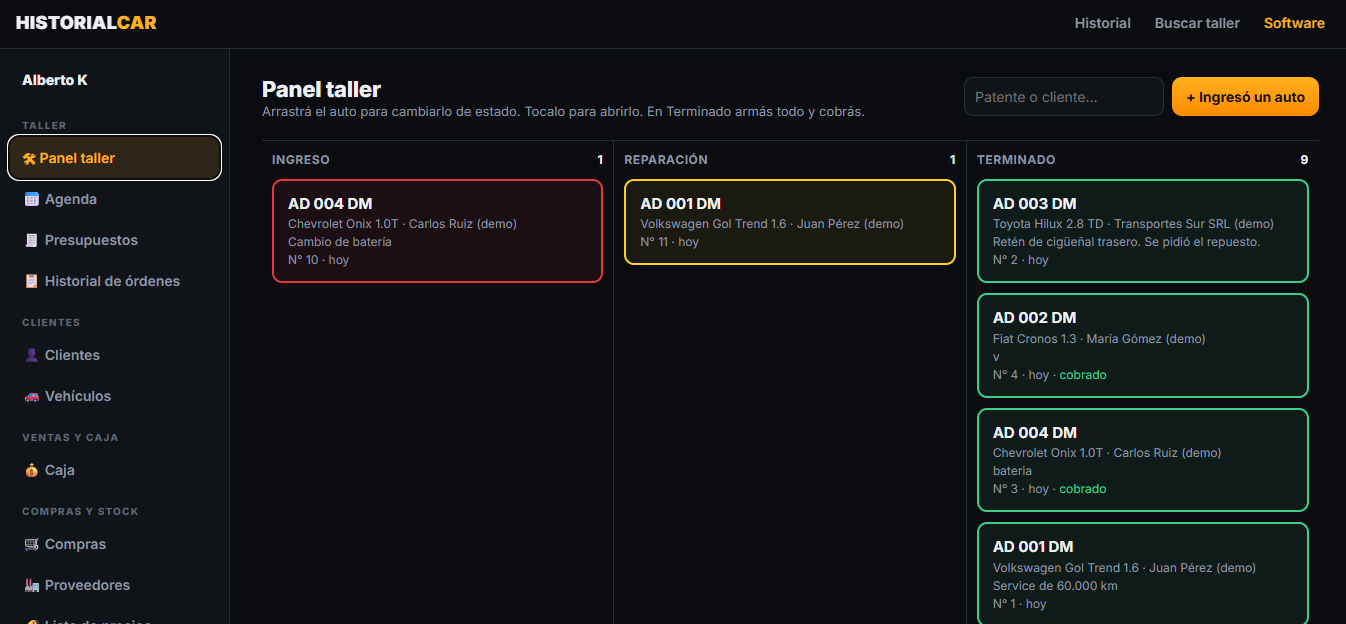Image resolution: width=1346 pixels, height=624 pixels.
Task: Select the Software navigation link
Action: [1294, 23]
